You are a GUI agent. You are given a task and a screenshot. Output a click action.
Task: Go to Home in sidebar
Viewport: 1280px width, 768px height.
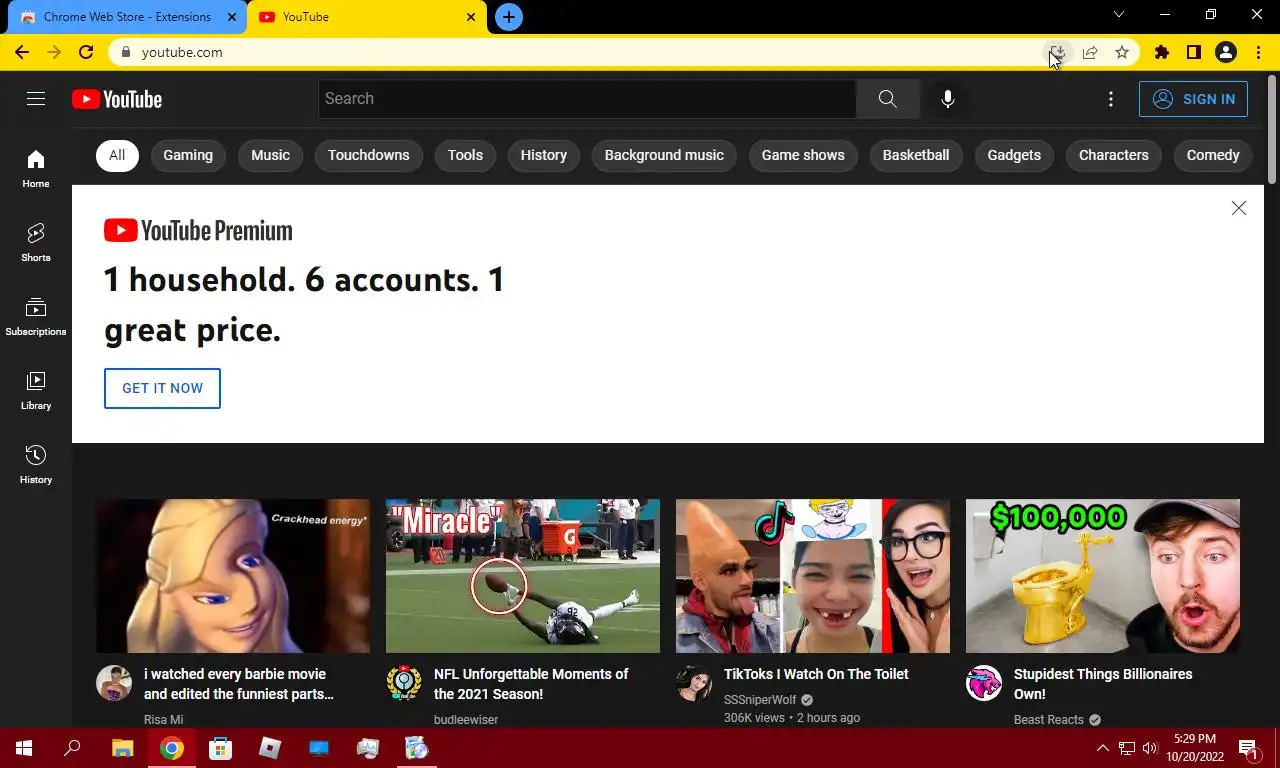pyautogui.click(x=36, y=168)
